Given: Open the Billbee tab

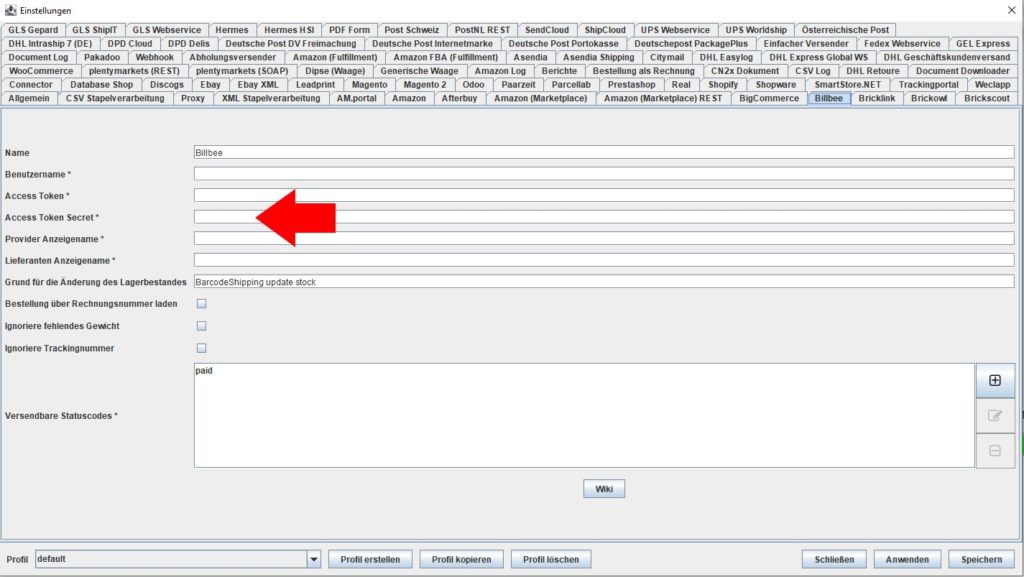Looking at the screenshot, I should coord(829,99).
